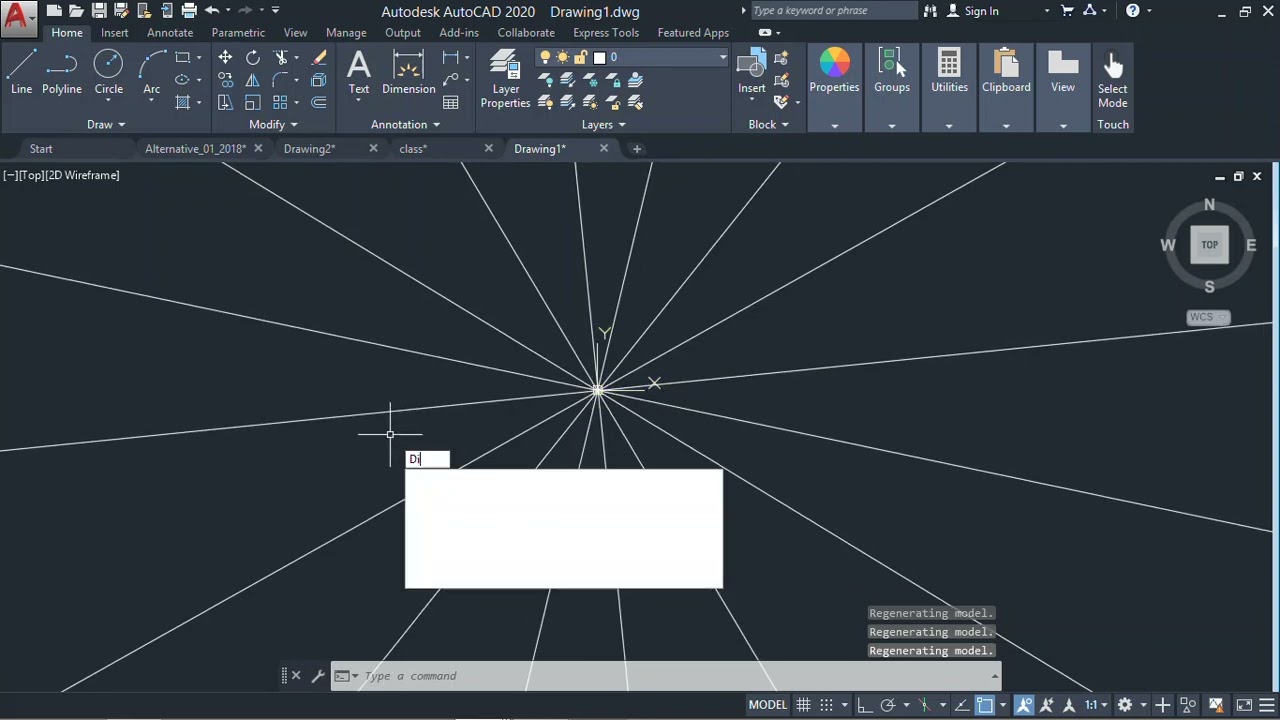The height and width of the screenshot is (720, 1280).
Task: Select the Ellipse tool in Draw panel
Action: (182, 80)
